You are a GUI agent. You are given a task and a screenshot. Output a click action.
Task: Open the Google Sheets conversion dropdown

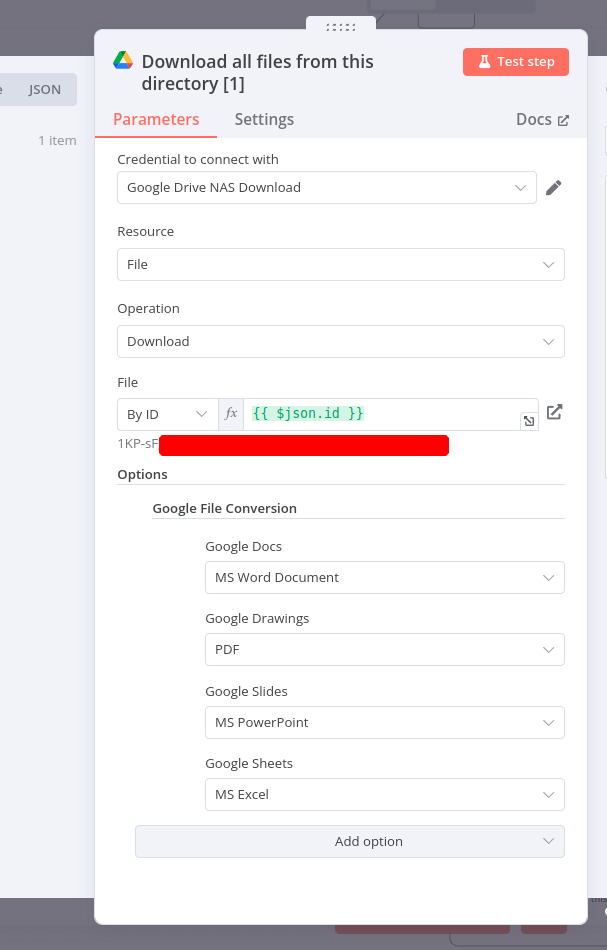384,794
